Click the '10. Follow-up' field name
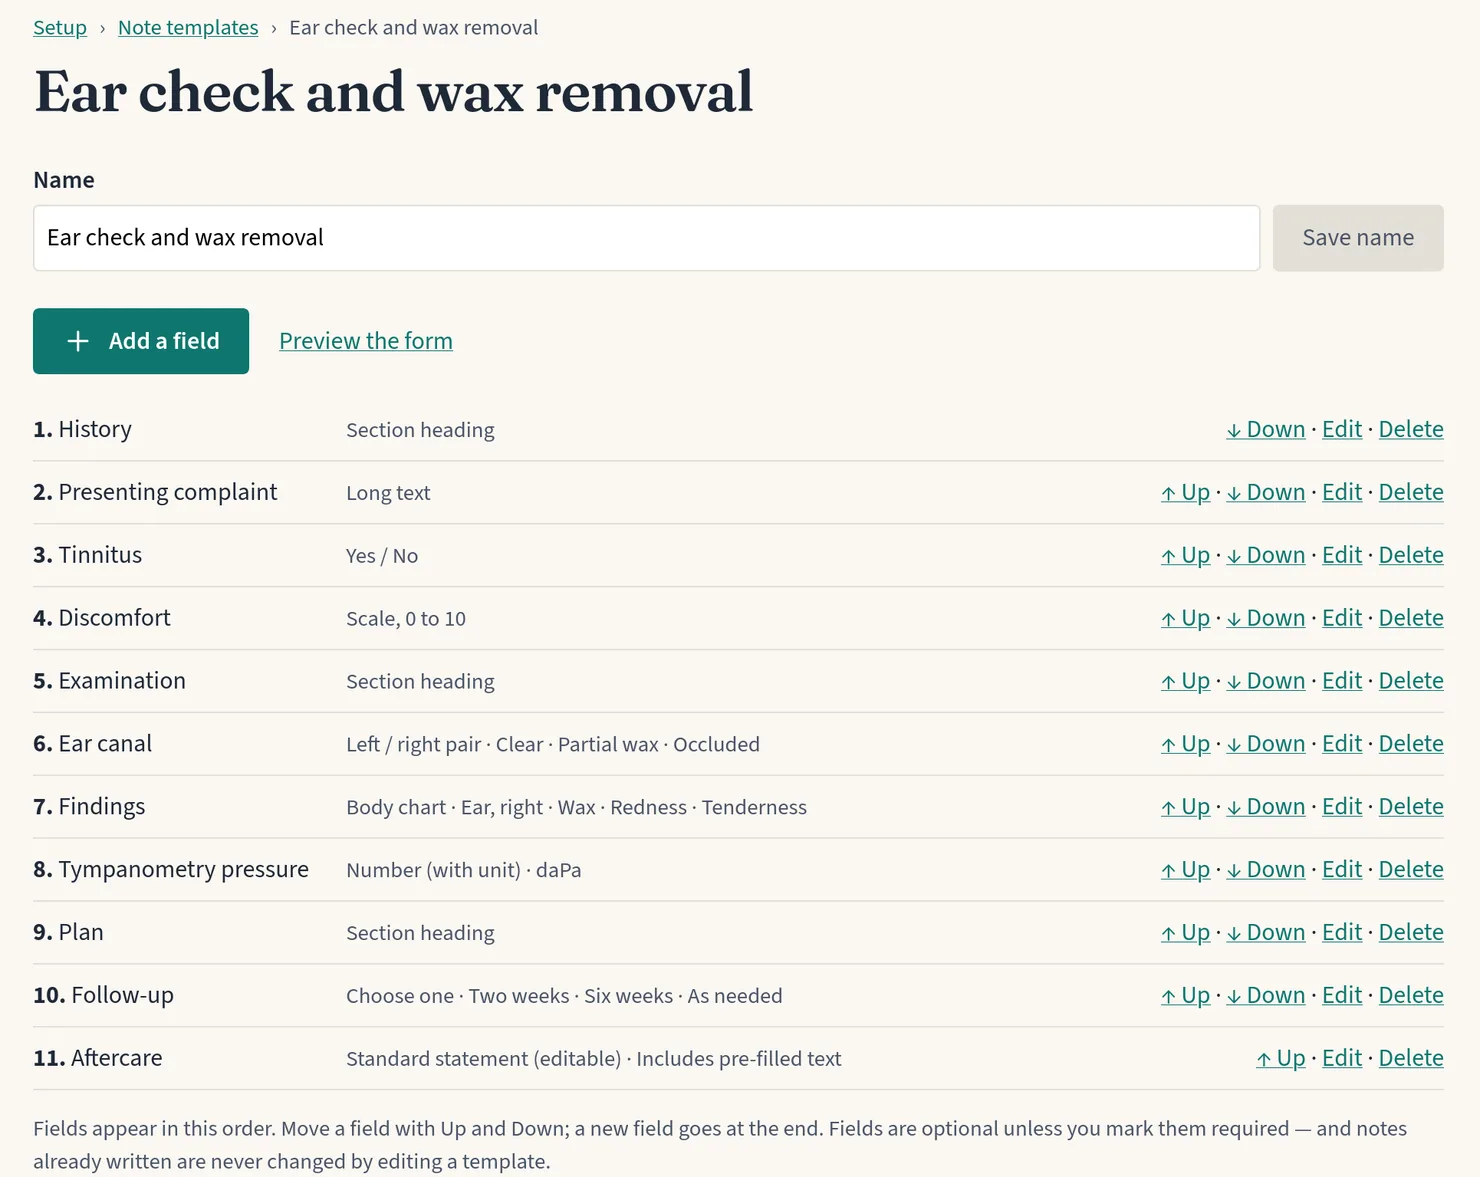Viewport: 1480px width, 1177px height. pyautogui.click(x=104, y=996)
